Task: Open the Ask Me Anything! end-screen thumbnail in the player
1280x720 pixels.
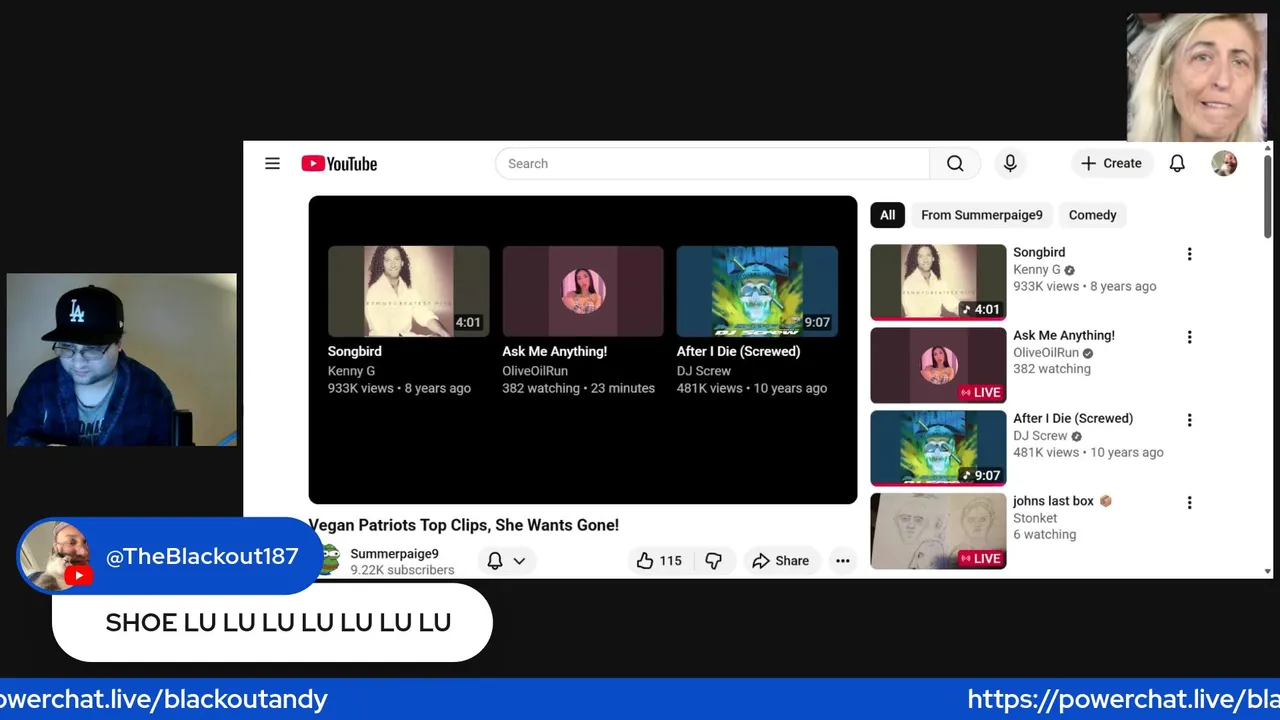Action: pyautogui.click(x=583, y=291)
